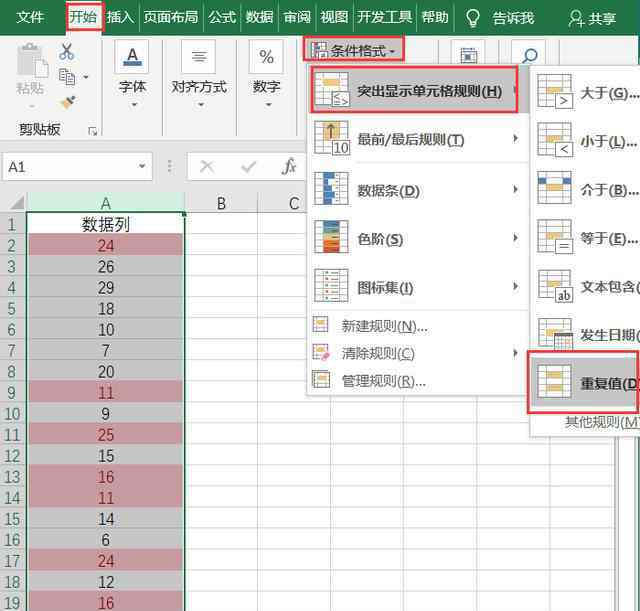
Task: Switch to the 插入 ribbon tab
Action: (x=120, y=17)
